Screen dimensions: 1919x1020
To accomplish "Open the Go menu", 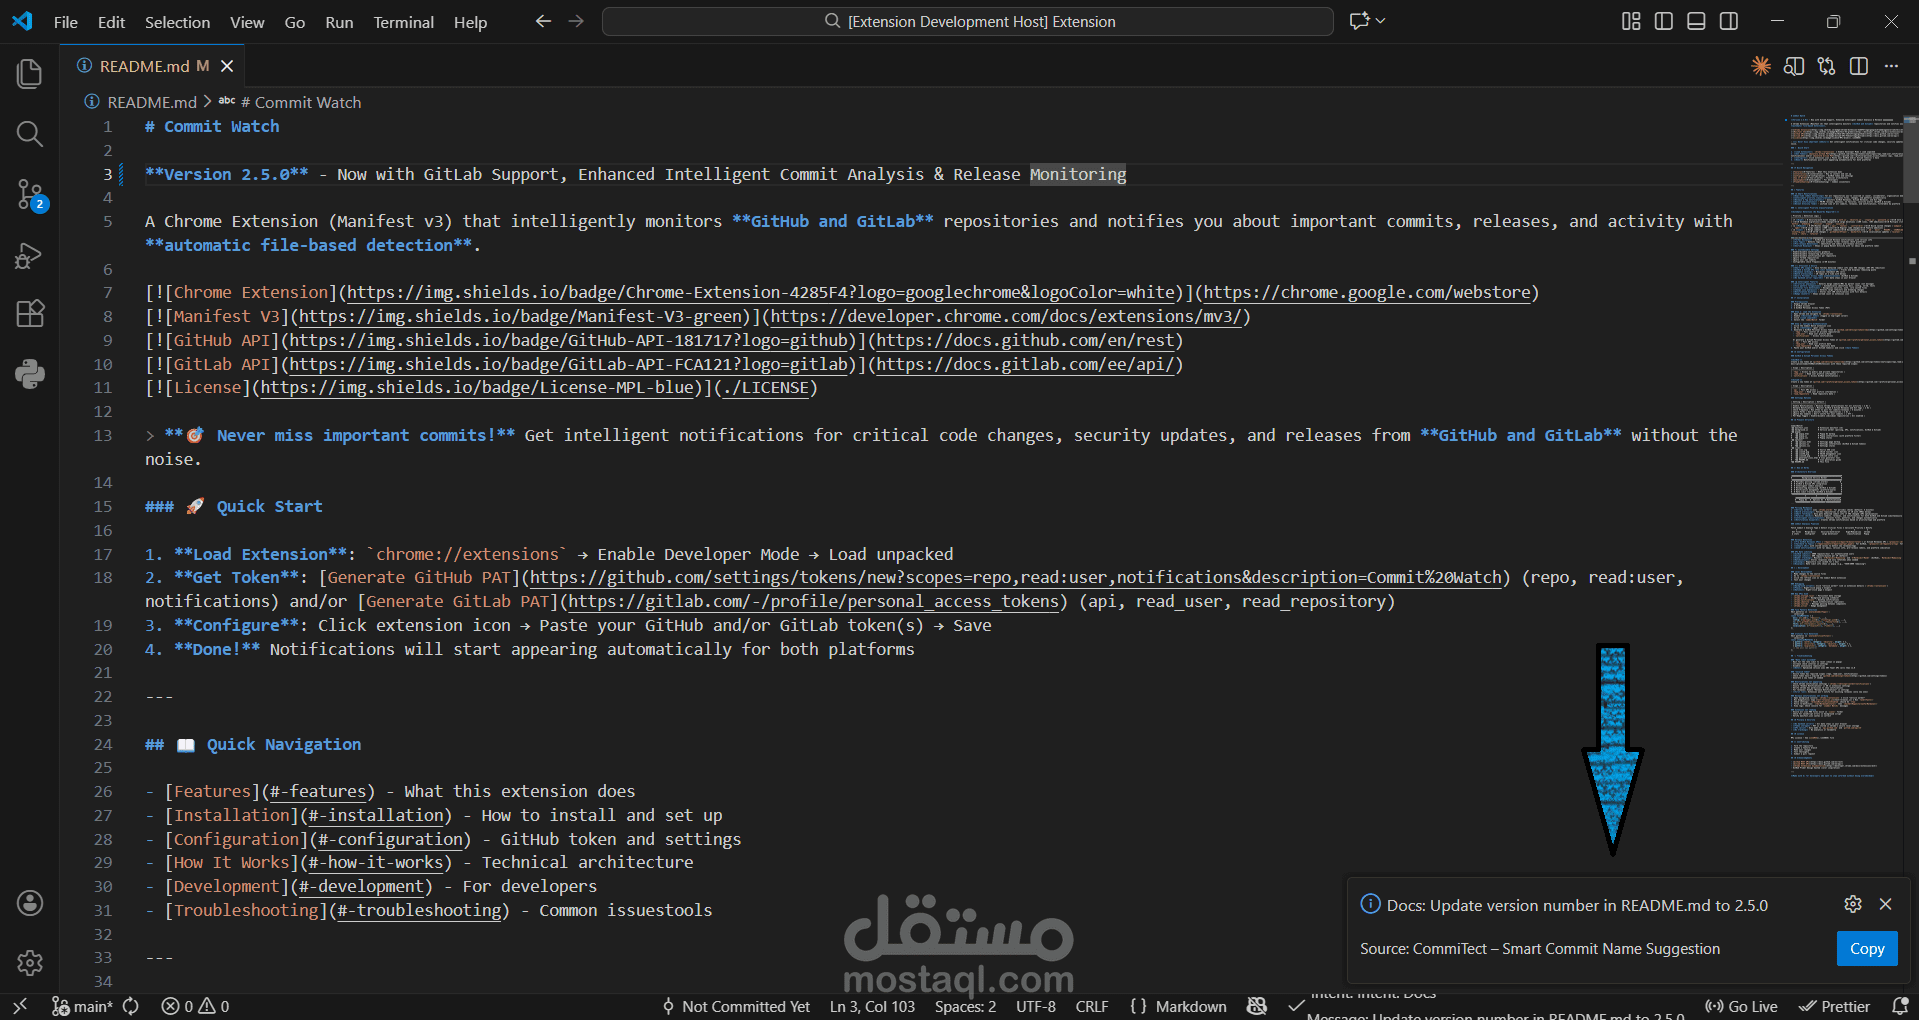I will coord(294,22).
